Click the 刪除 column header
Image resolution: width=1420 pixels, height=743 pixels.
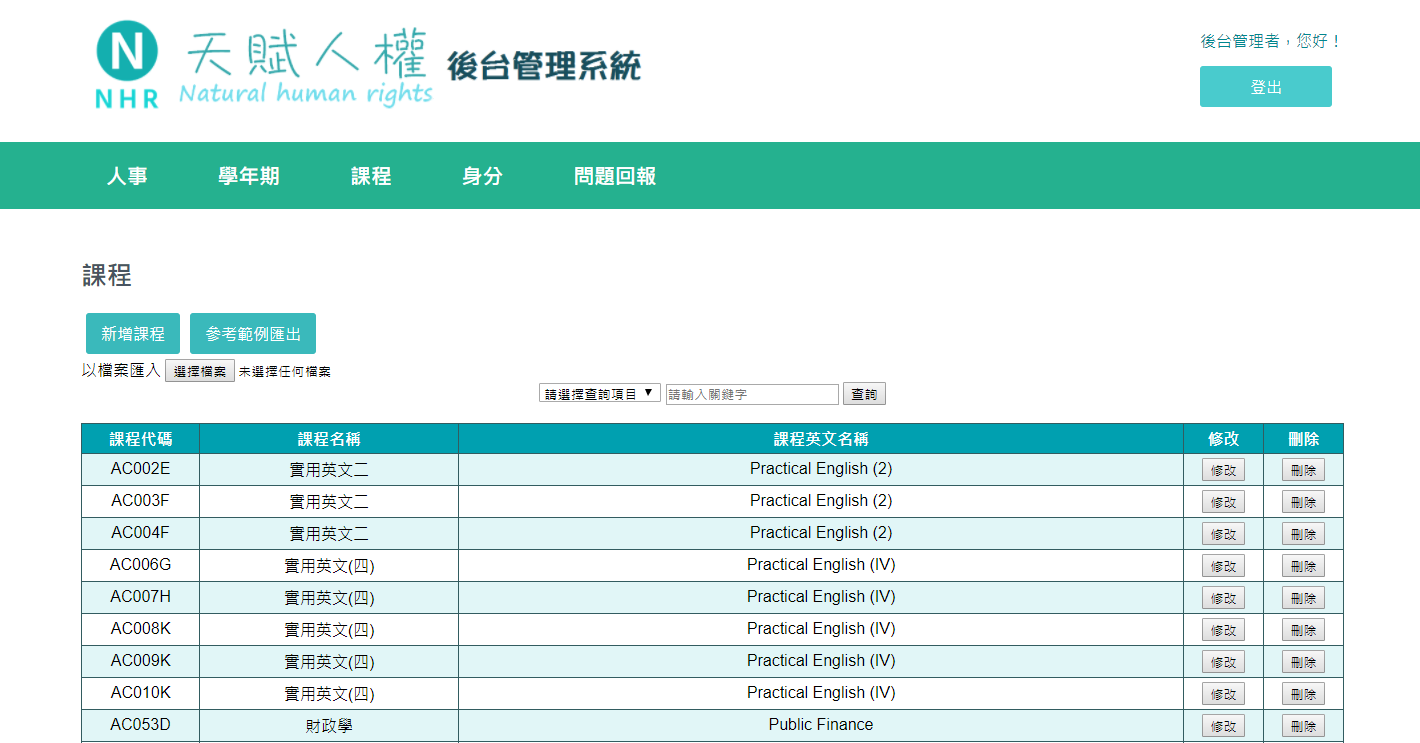click(x=1303, y=439)
